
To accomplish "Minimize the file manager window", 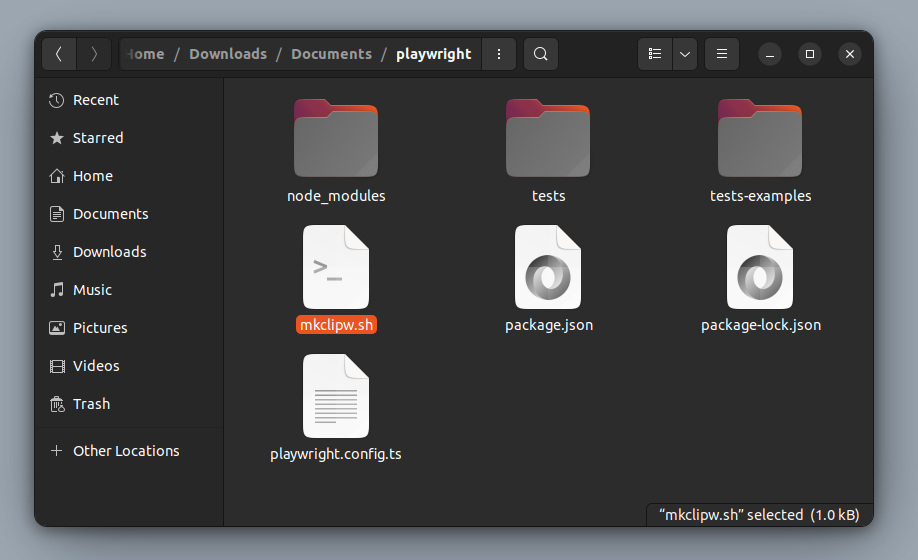I will coord(770,54).
